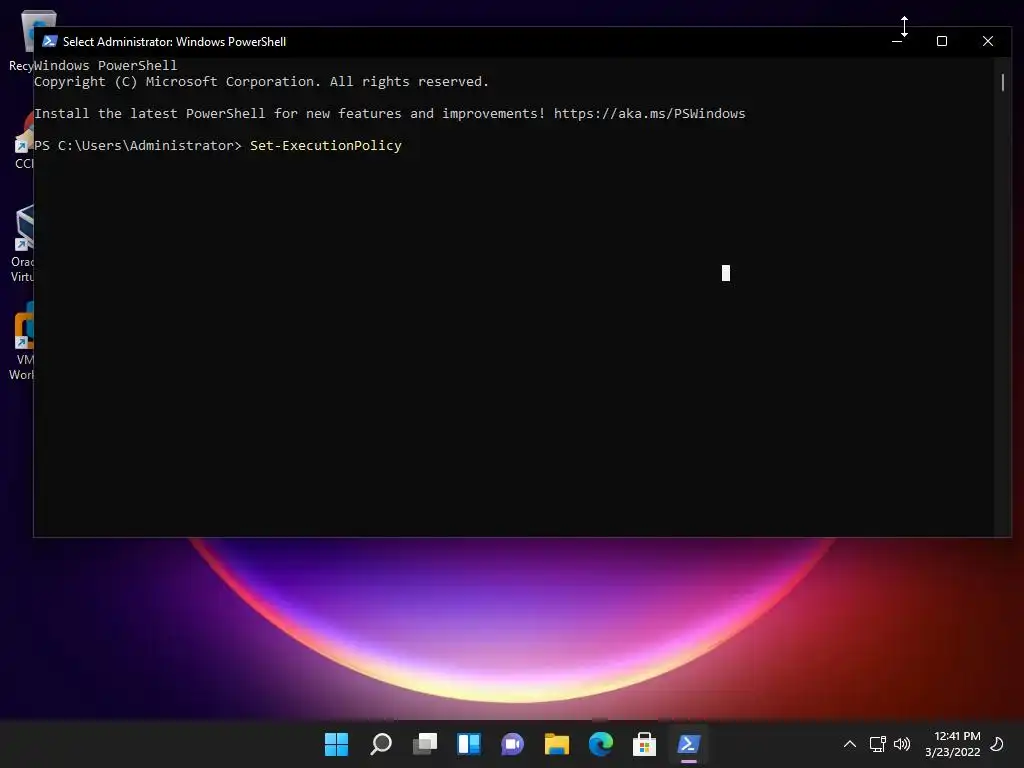Click the Select Administrator: Windows PowerShell title
Viewport: 1024px width, 768px height.
point(174,42)
